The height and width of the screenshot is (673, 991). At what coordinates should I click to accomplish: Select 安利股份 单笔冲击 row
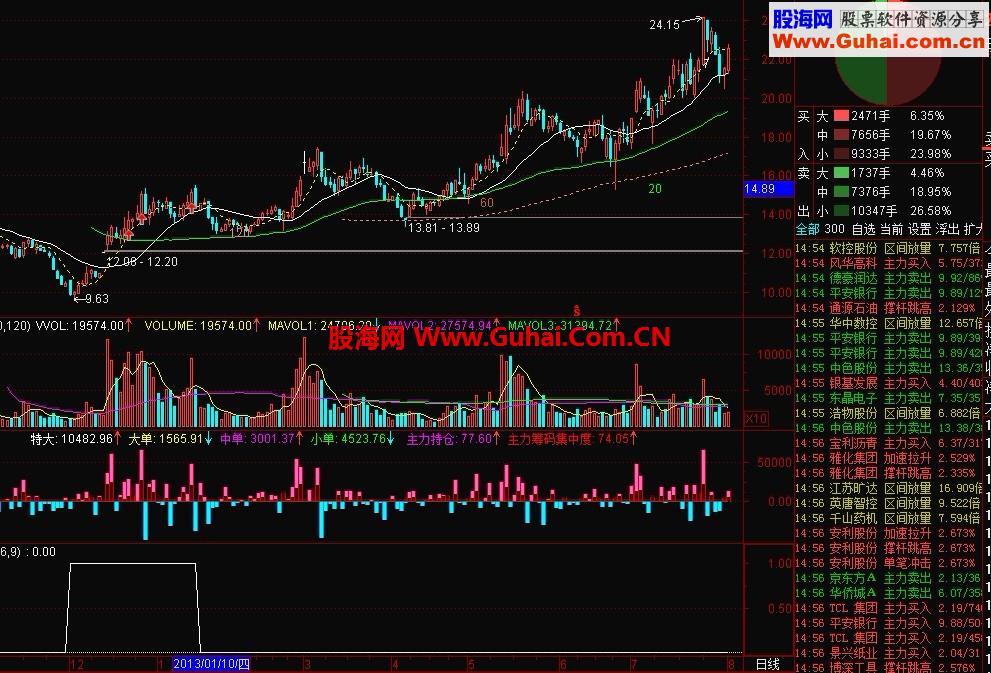[887, 564]
